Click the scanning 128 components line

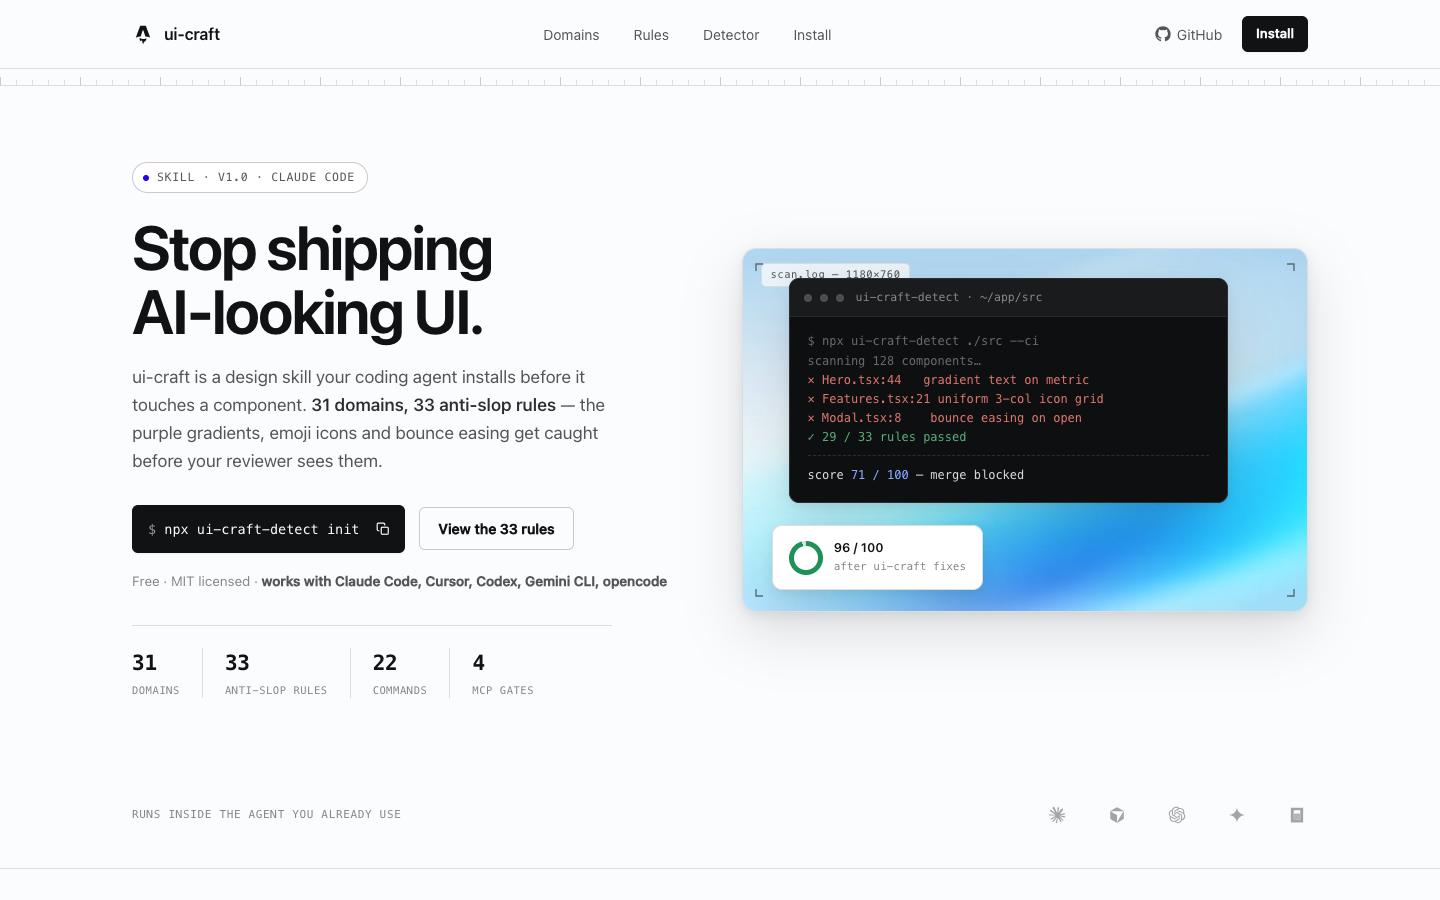[x=894, y=361]
